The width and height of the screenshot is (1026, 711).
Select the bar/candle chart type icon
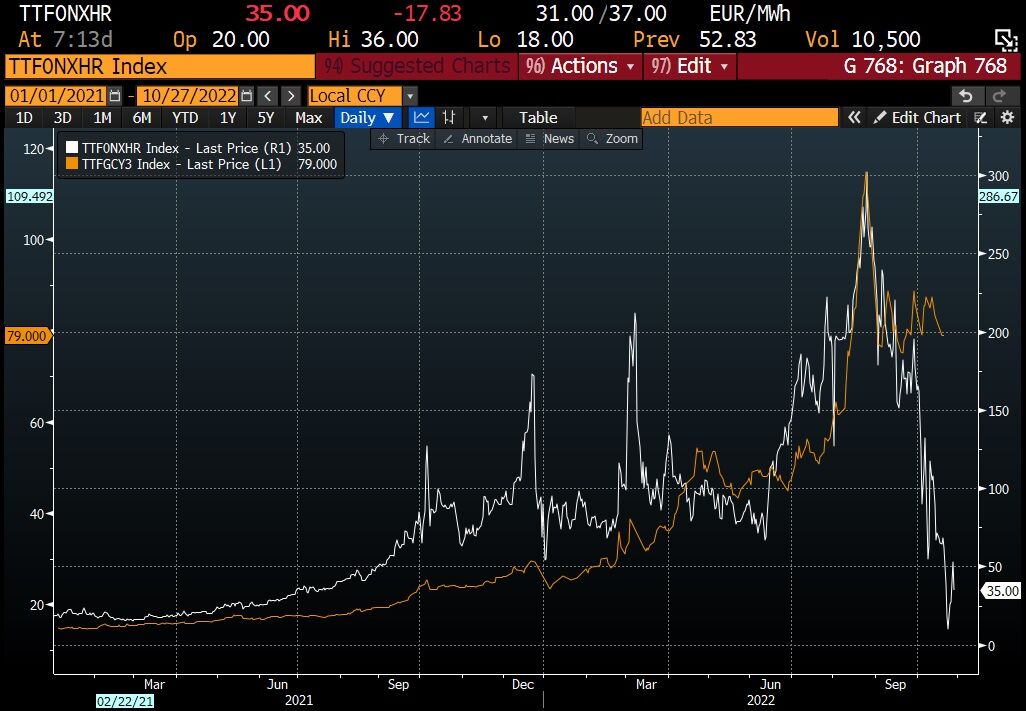click(x=449, y=118)
